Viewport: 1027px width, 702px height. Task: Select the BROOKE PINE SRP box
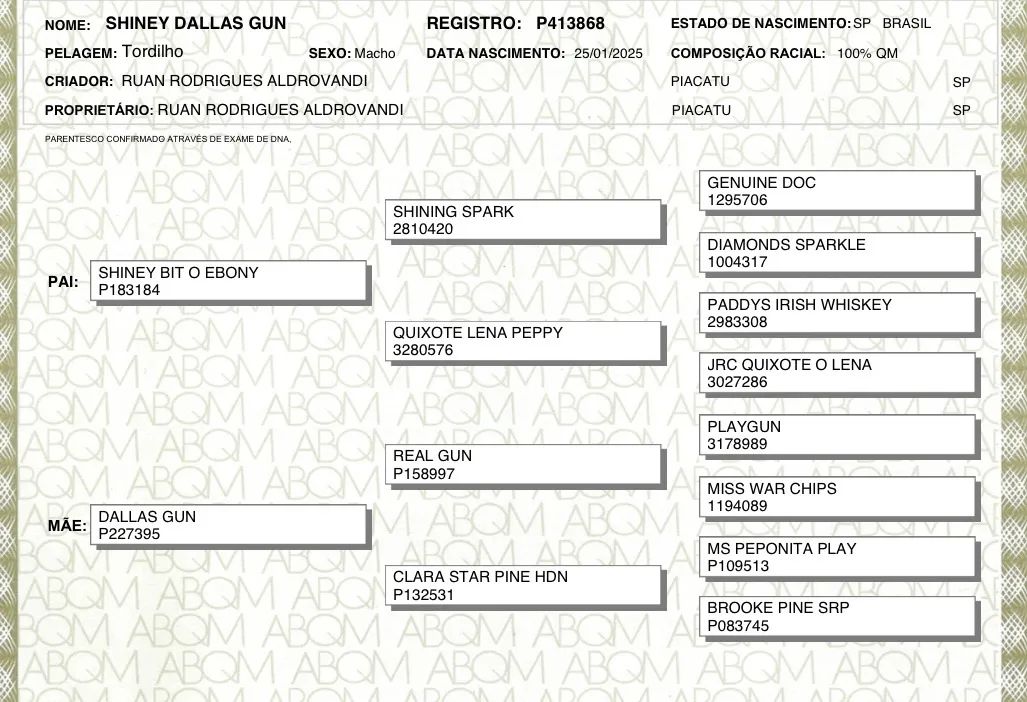[x=838, y=616]
